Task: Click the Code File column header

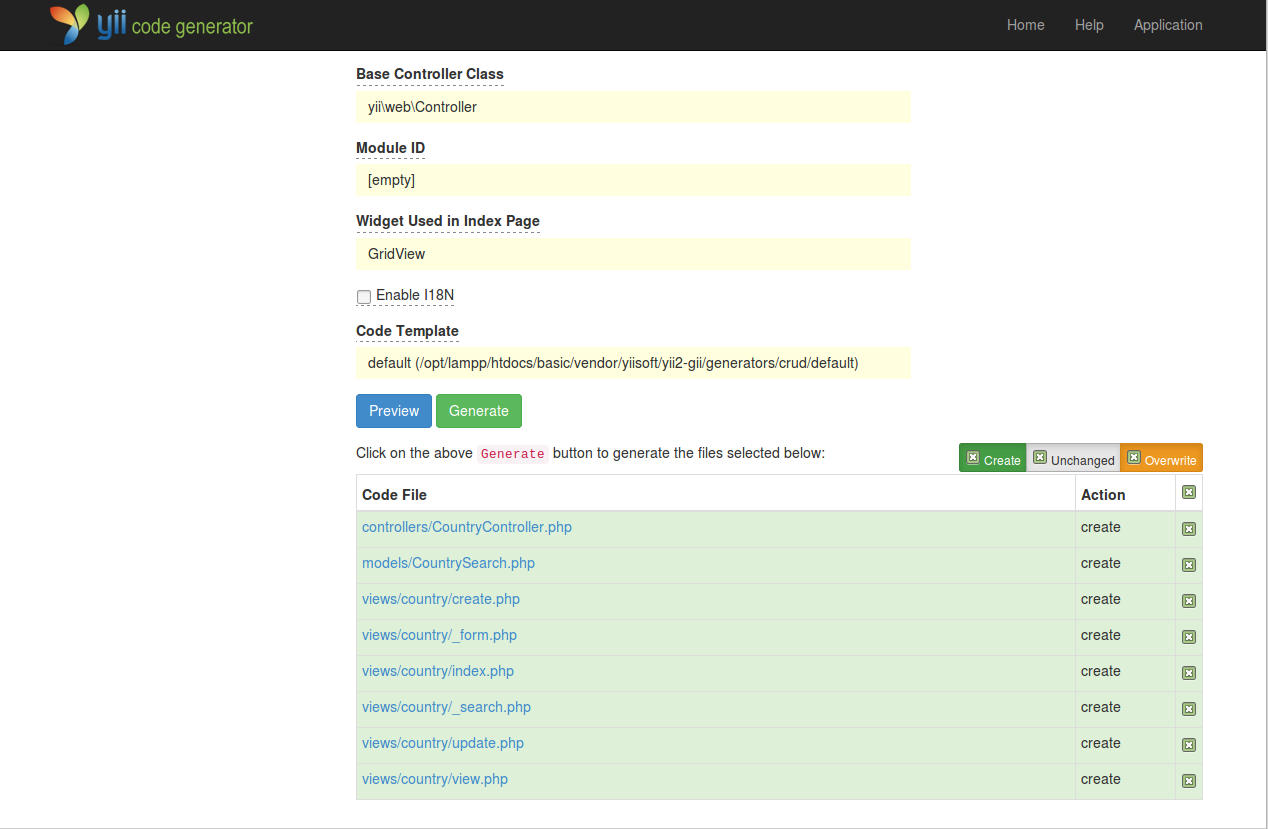Action: (x=394, y=495)
